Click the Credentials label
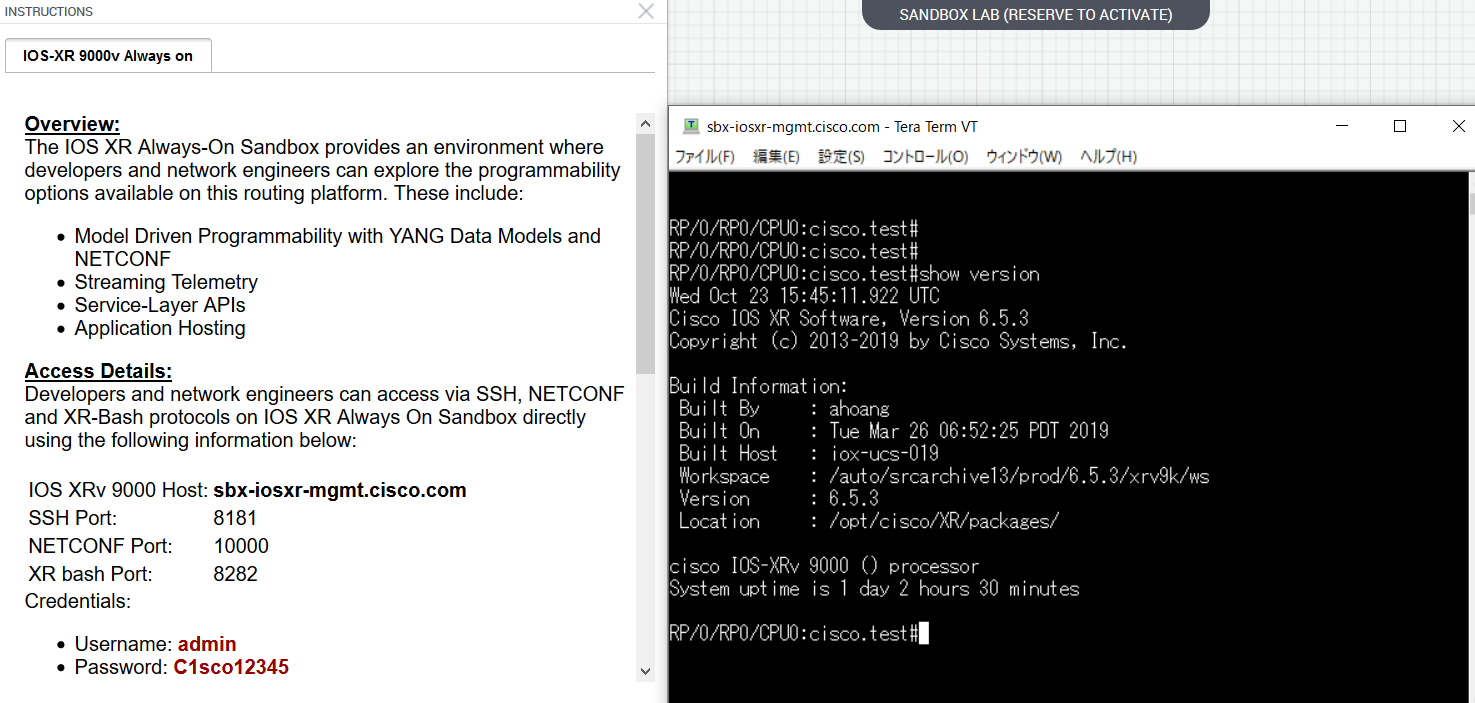The image size is (1475, 703). pyautogui.click(x=78, y=601)
